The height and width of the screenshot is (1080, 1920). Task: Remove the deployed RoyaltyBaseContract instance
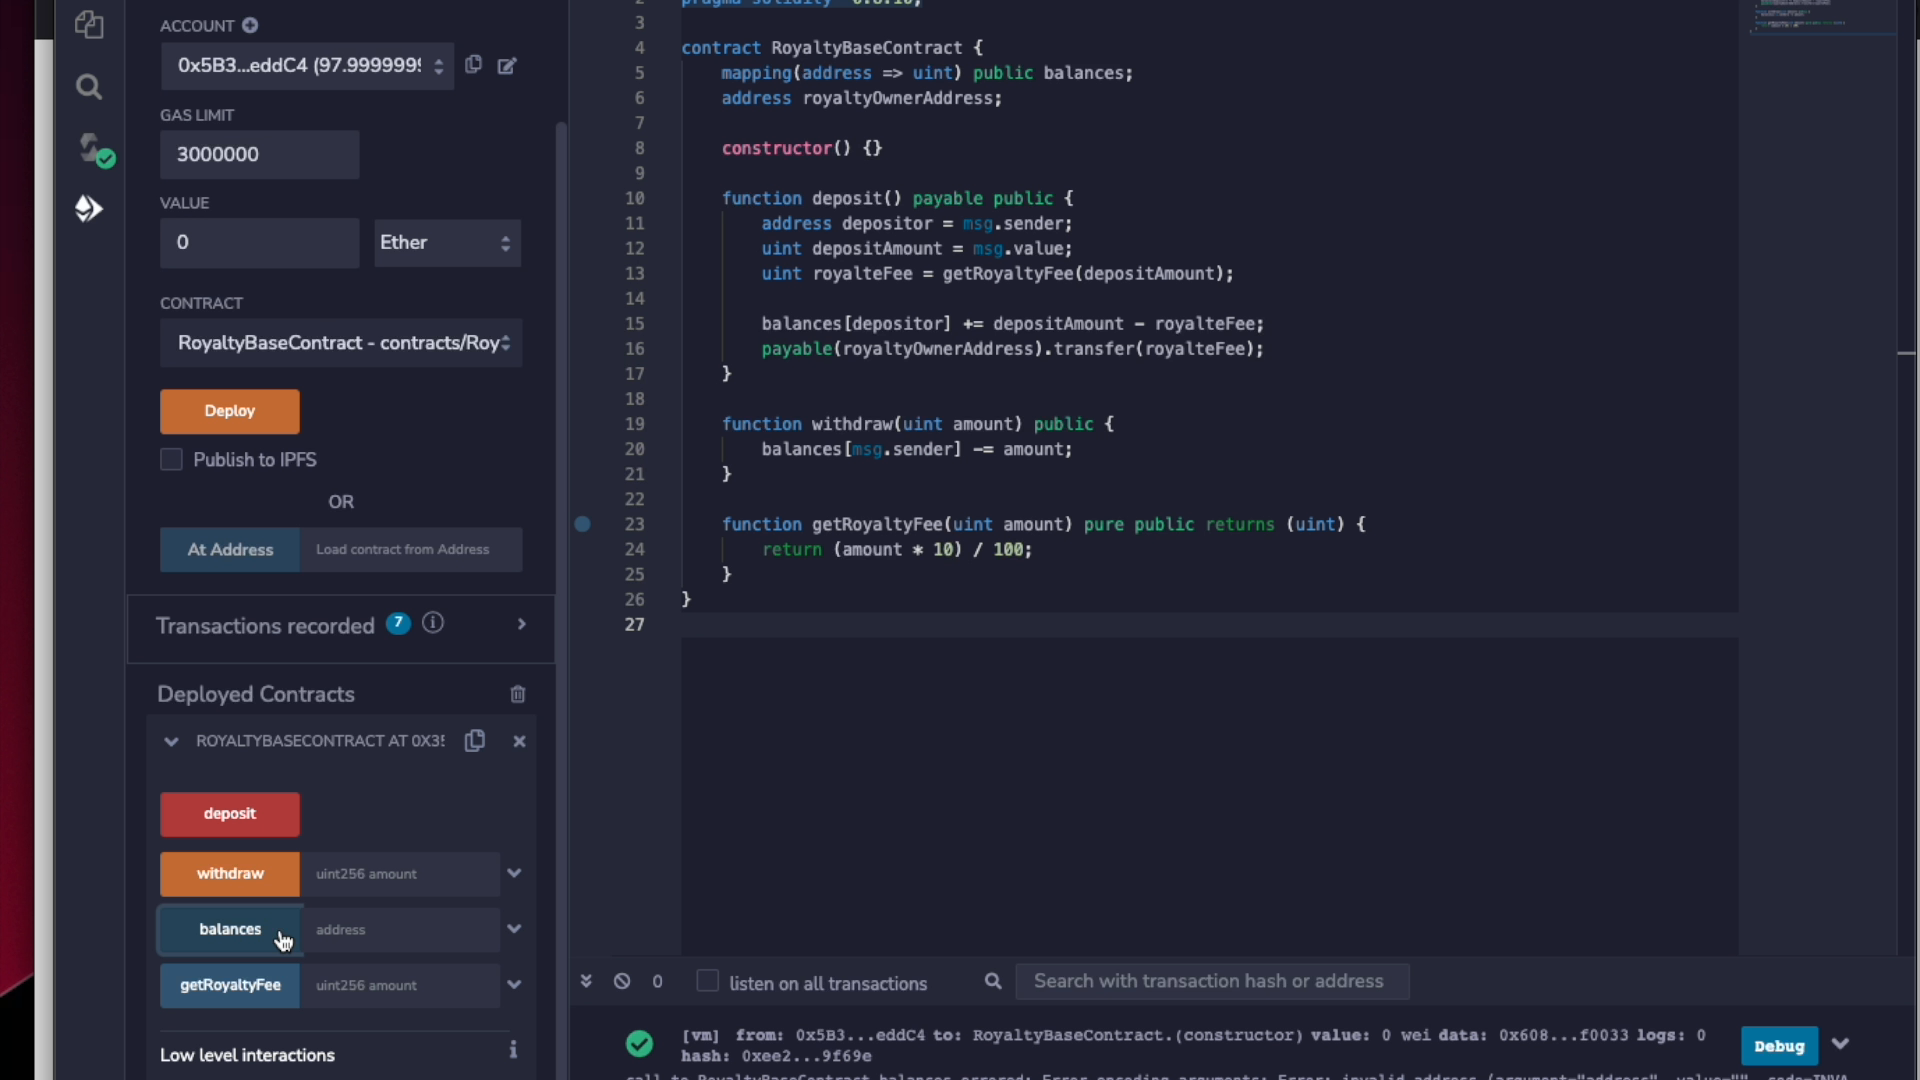519,741
